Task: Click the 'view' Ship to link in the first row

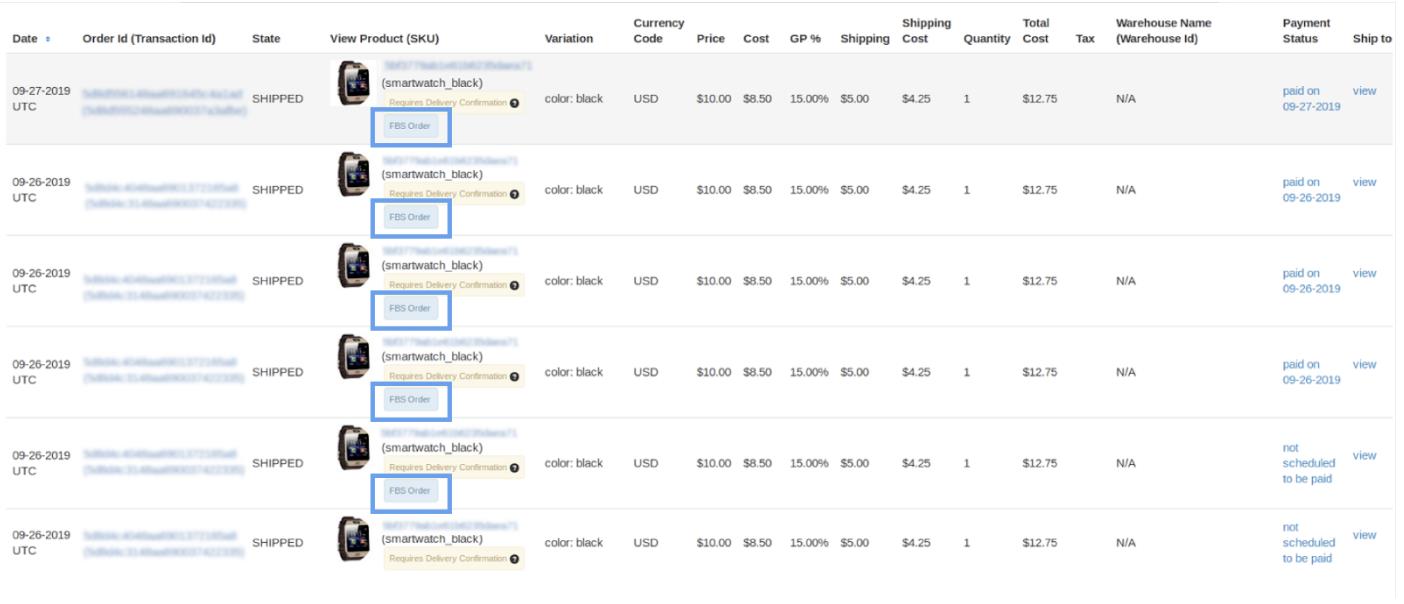Action: [1364, 91]
